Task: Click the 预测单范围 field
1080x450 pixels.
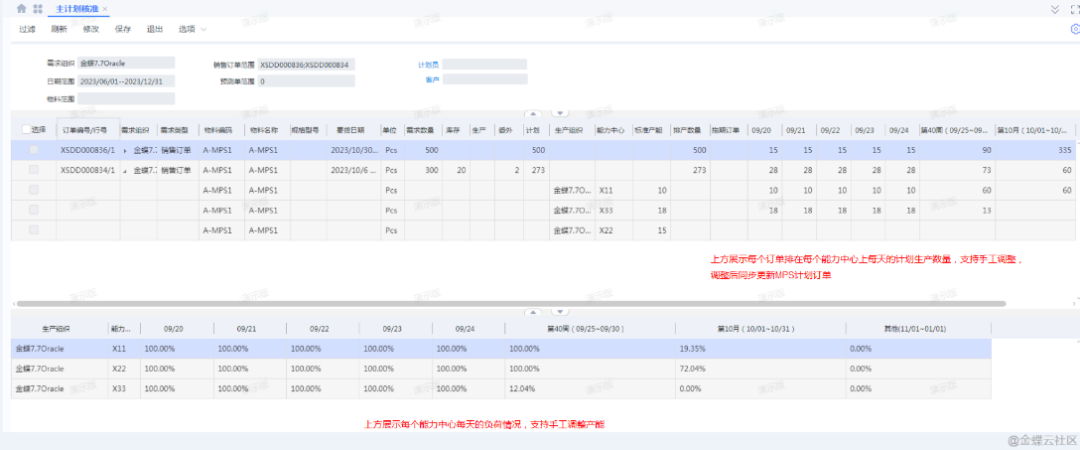Action: tap(306, 81)
